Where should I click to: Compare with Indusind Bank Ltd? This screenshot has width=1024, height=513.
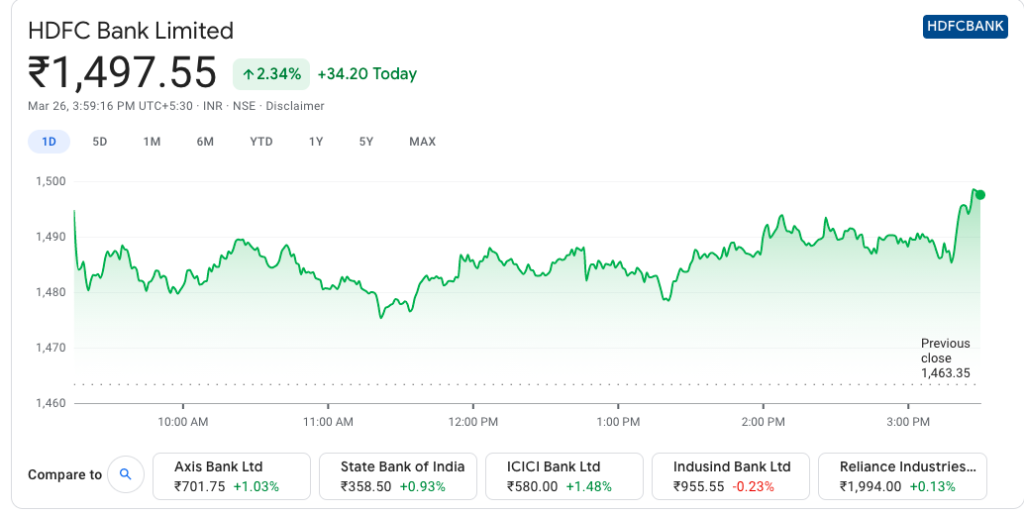click(x=730, y=476)
